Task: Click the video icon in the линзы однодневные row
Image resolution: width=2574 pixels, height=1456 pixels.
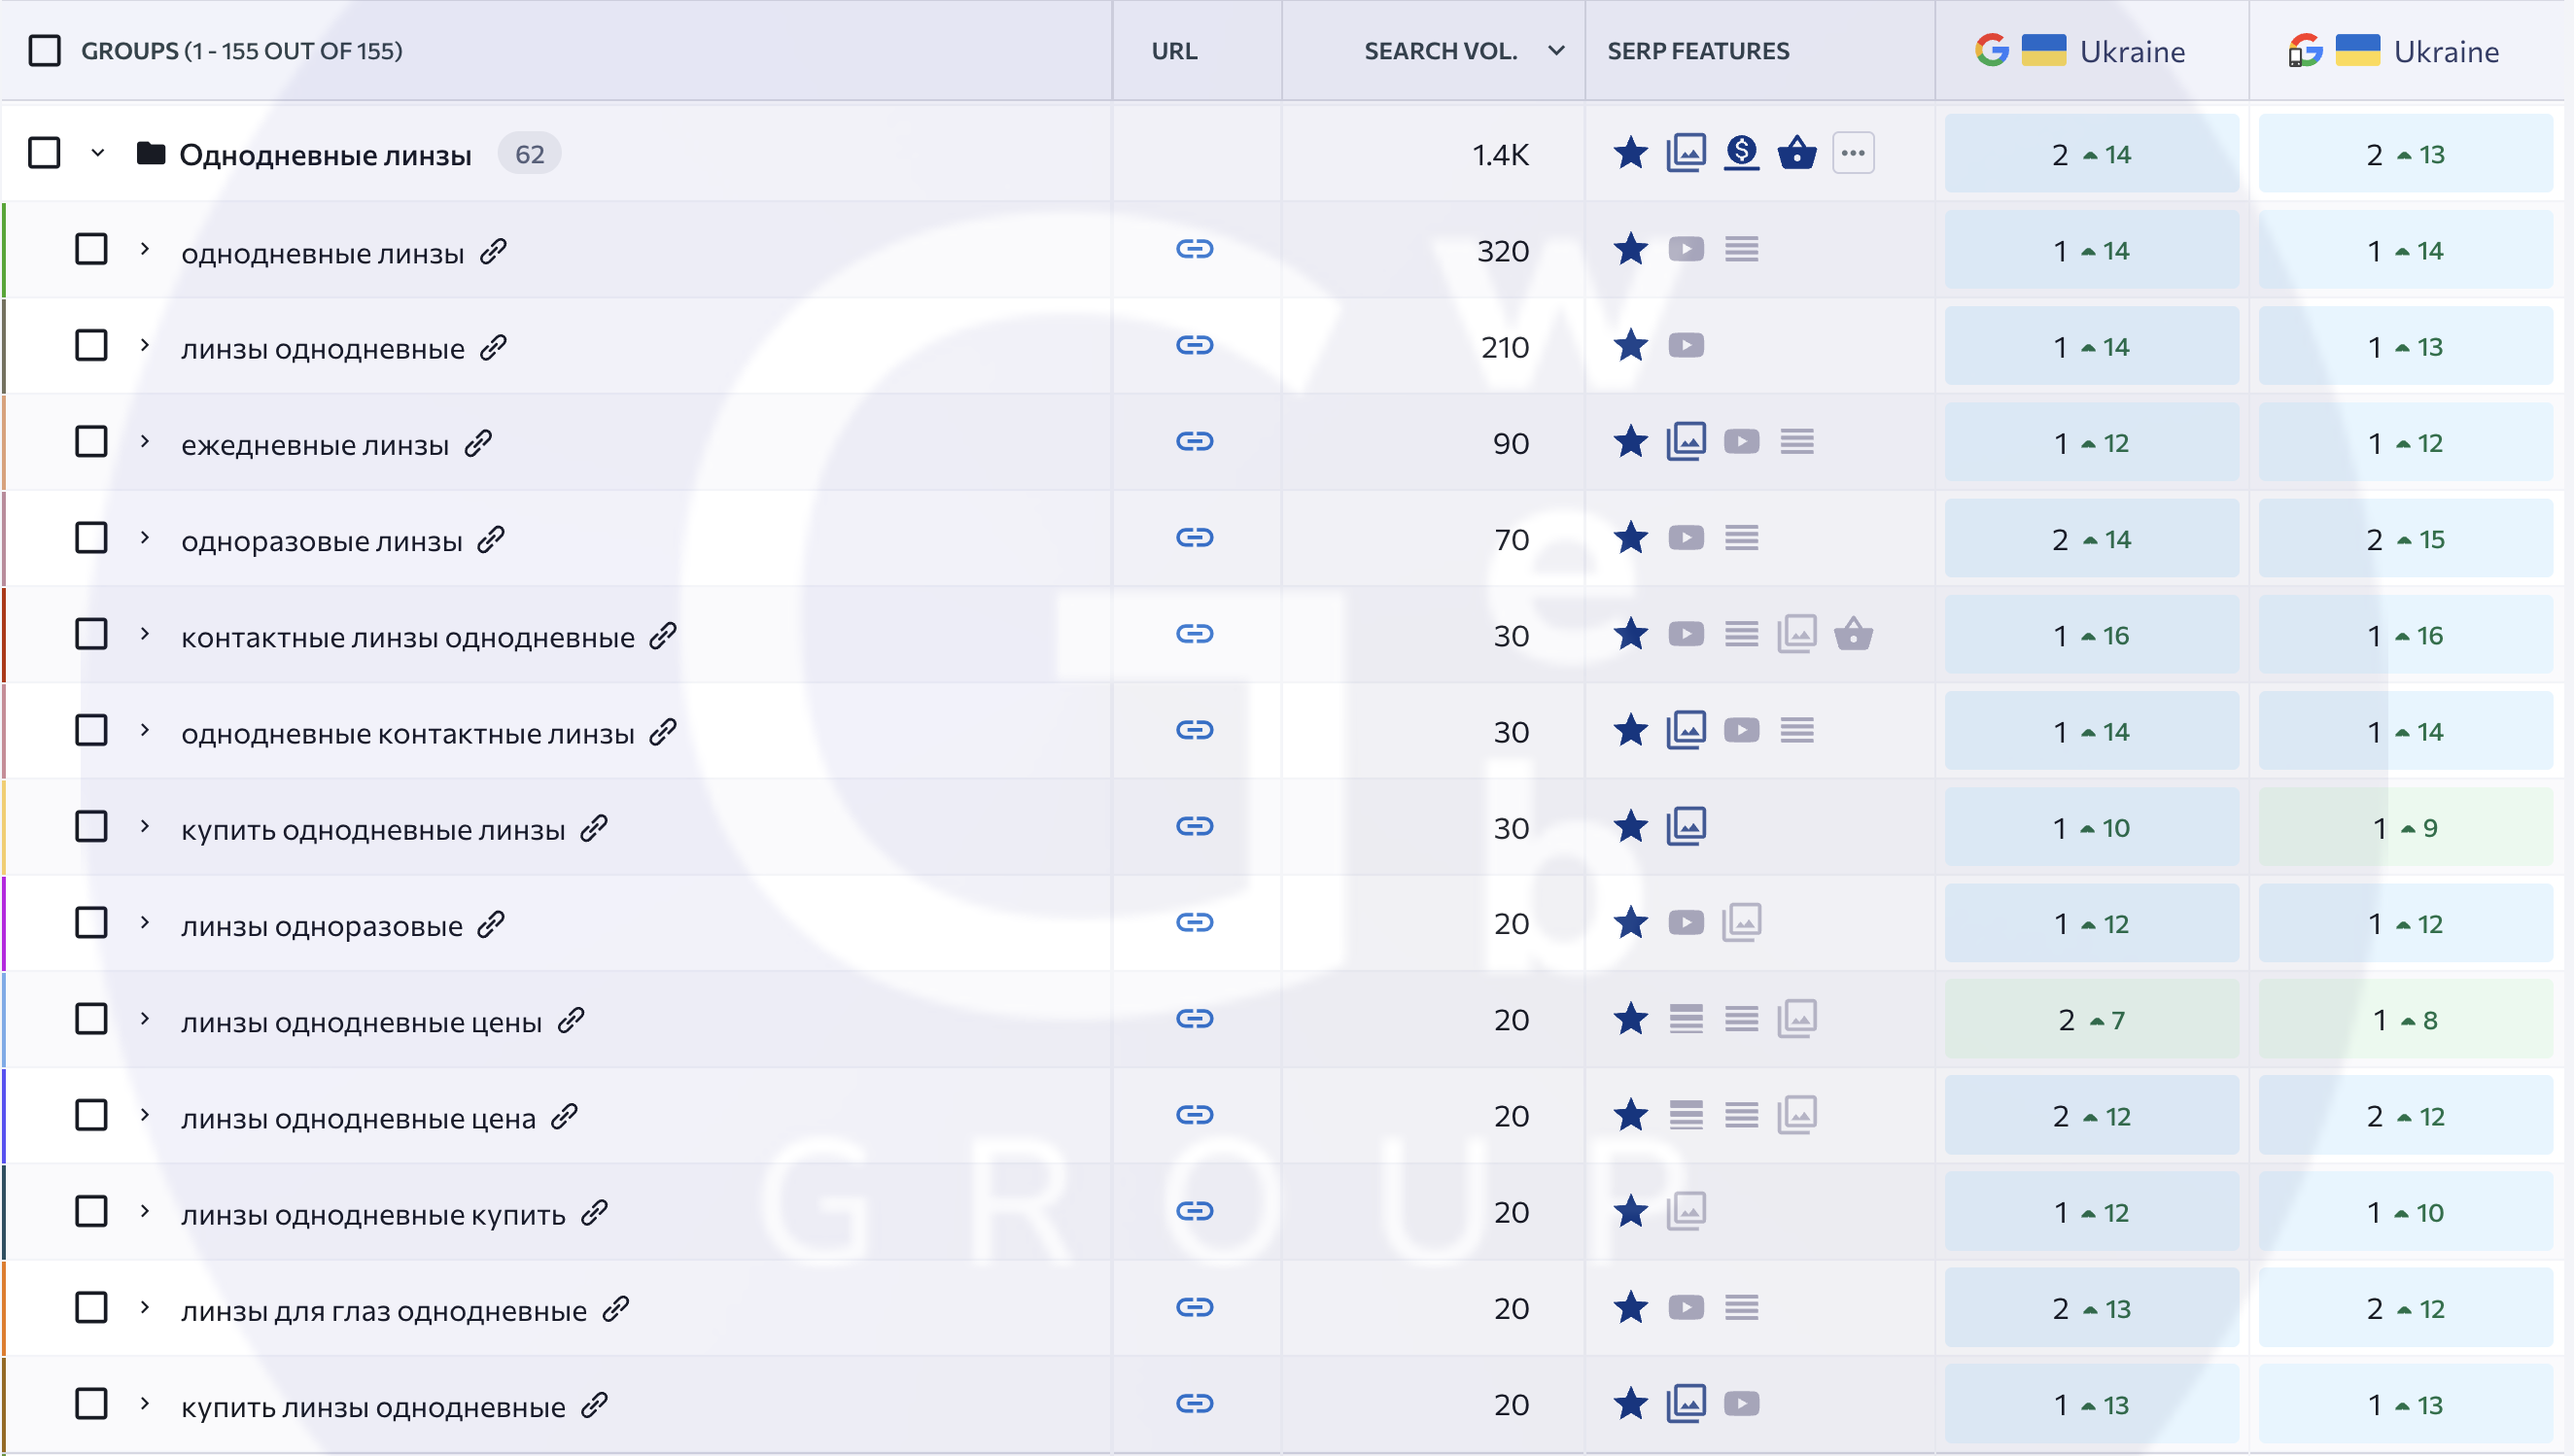Action: coord(1686,346)
